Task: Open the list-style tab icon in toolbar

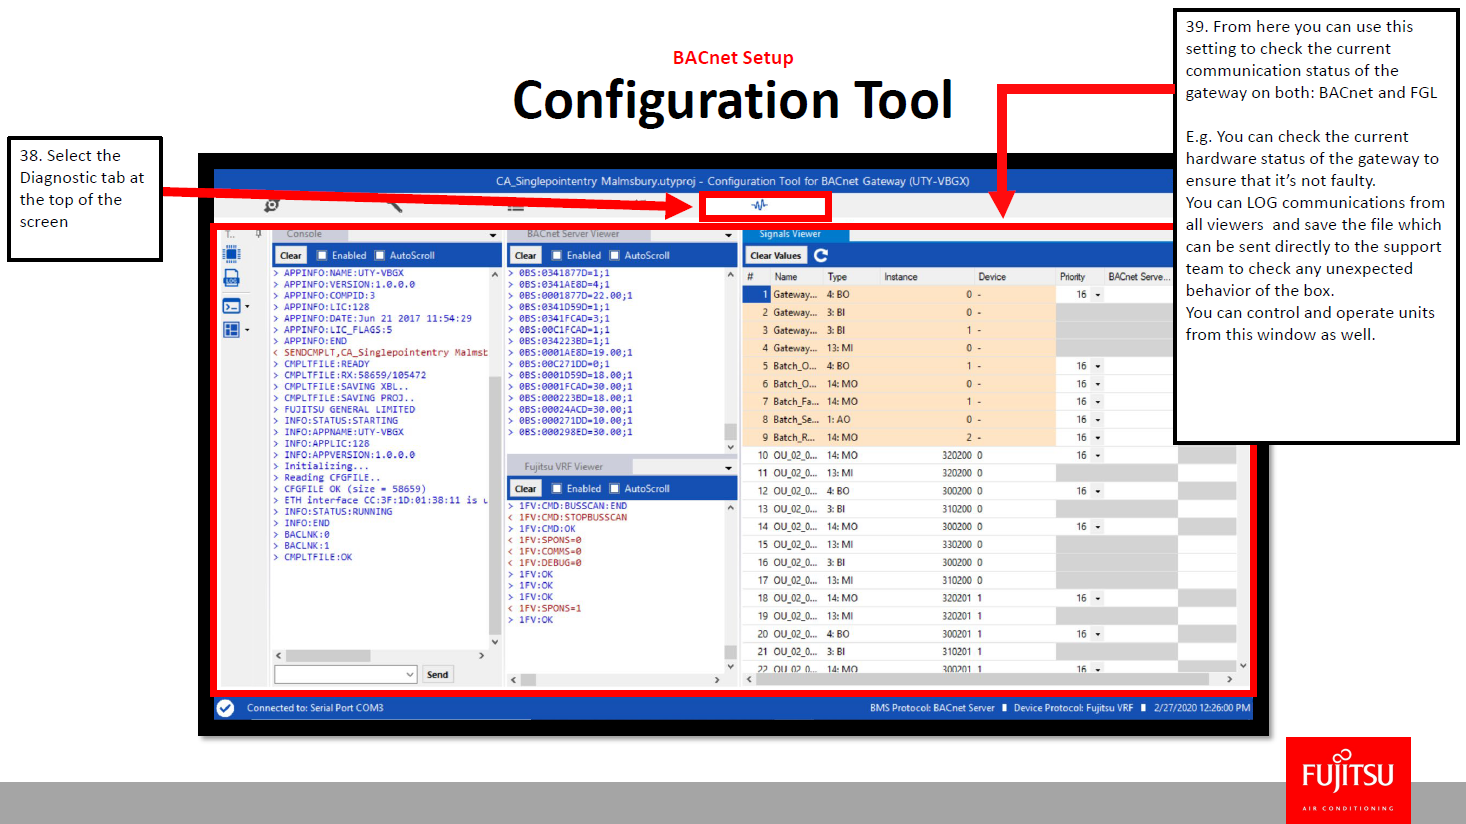Action: tap(515, 206)
